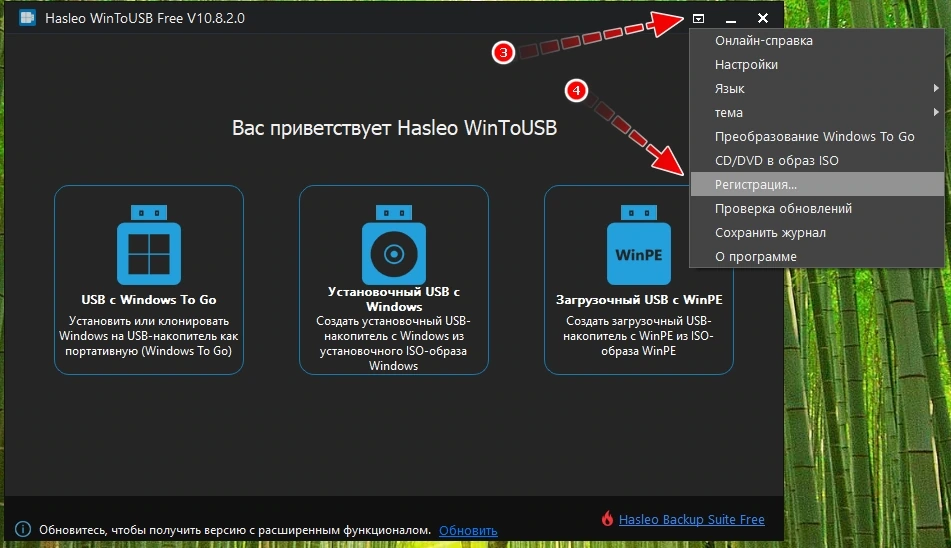Viewport: 951px width, 548px height.
Task: Click Загрузочный USB с WinPE title
Action: click(x=639, y=299)
